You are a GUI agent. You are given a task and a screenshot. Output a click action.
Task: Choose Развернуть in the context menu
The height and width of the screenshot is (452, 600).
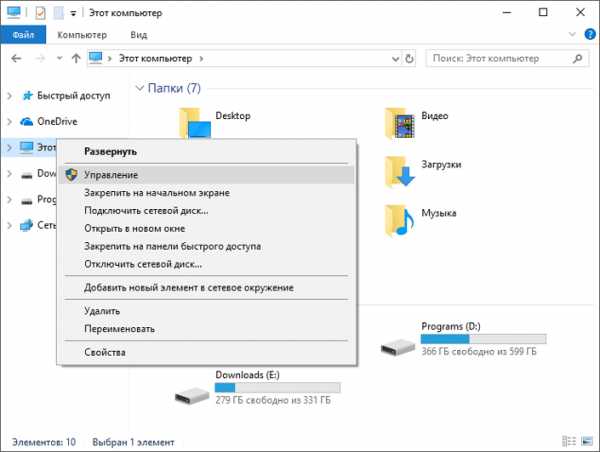(207, 152)
